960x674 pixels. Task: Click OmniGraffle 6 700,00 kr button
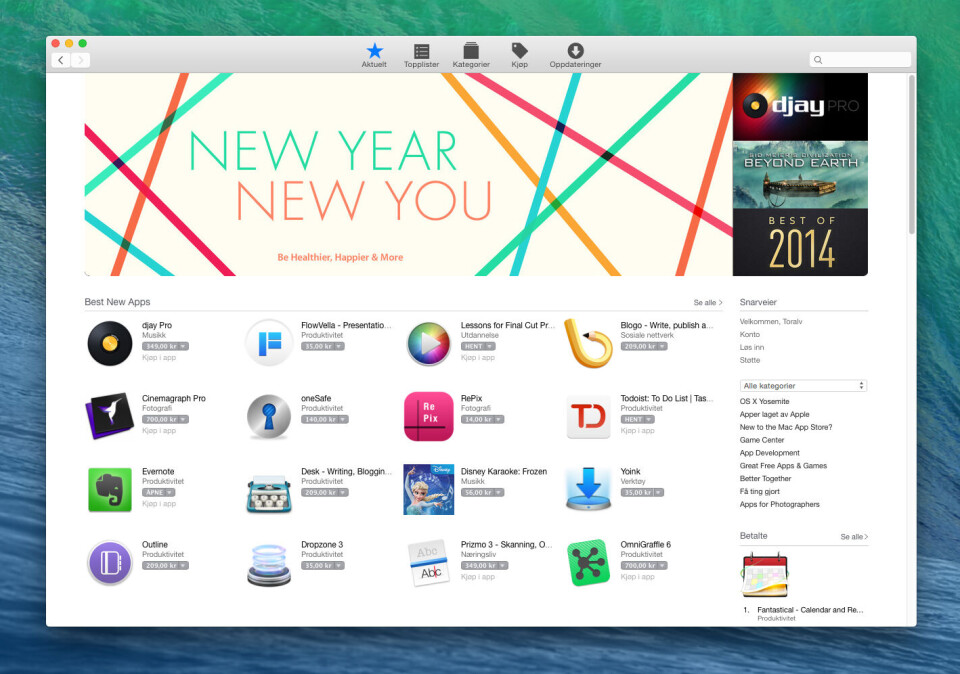644,566
